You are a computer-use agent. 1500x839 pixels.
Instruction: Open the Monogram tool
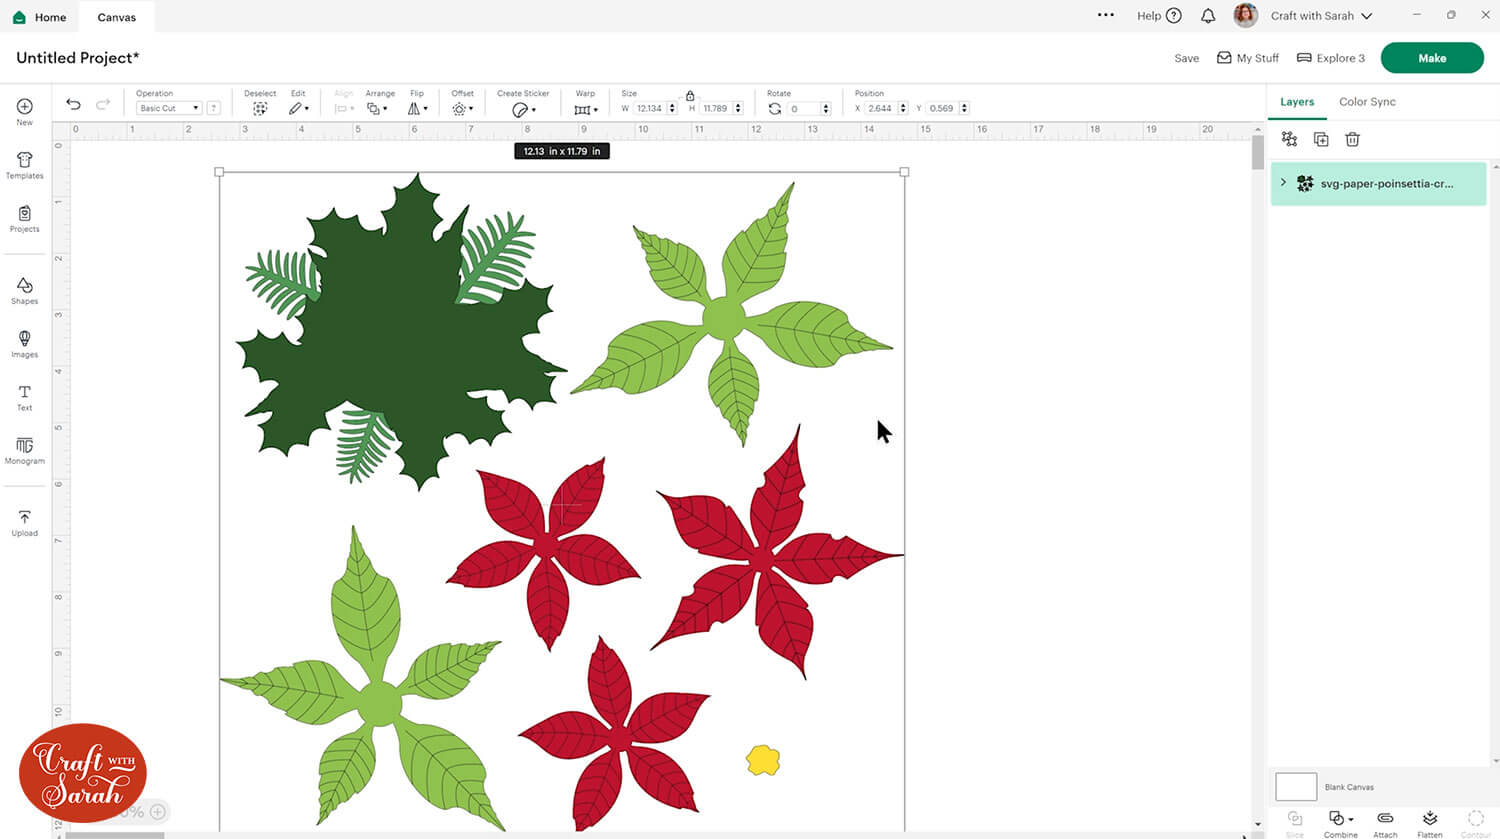pos(24,450)
